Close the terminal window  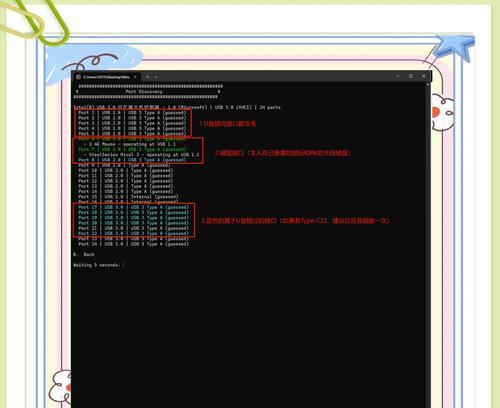[424, 76]
